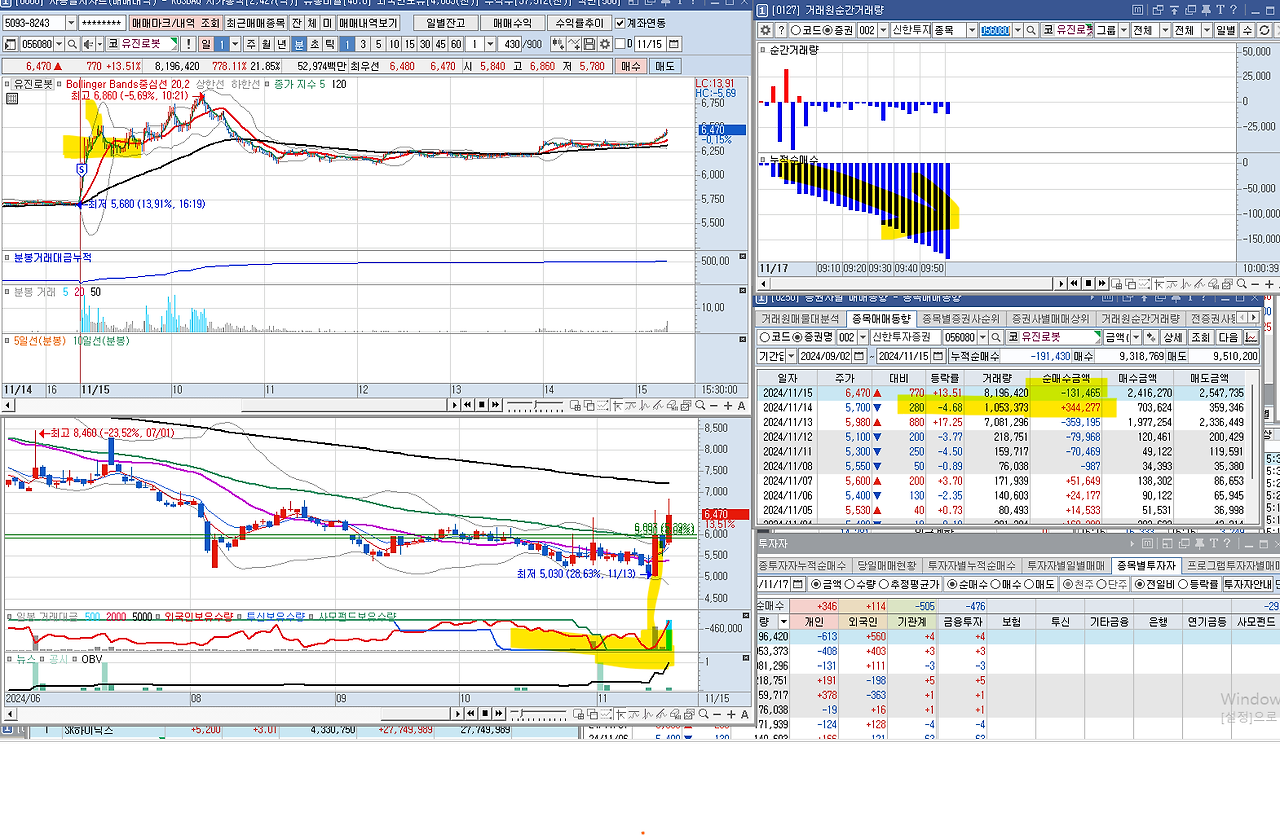This screenshot has width=1280, height=835.
Task: Open the 일 period multiplier dropdown
Action: (235, 44)
